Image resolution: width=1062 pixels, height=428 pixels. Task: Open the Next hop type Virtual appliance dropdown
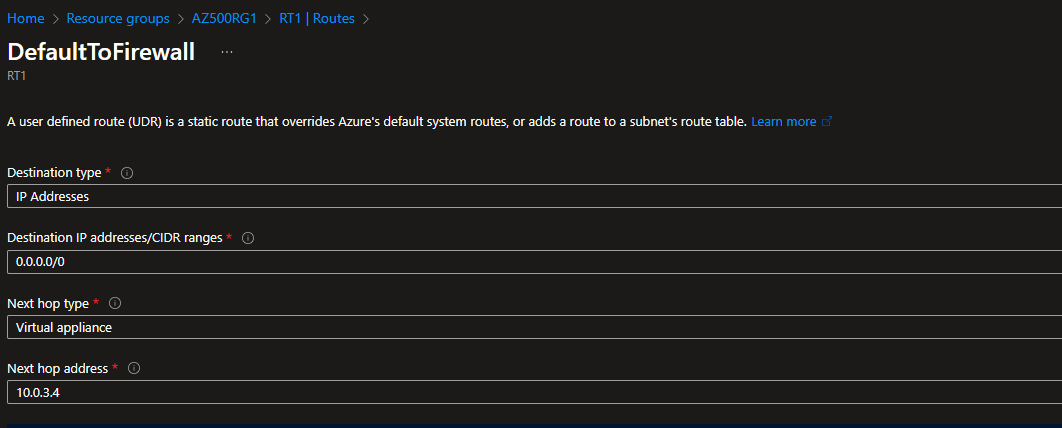coord(530,327)
